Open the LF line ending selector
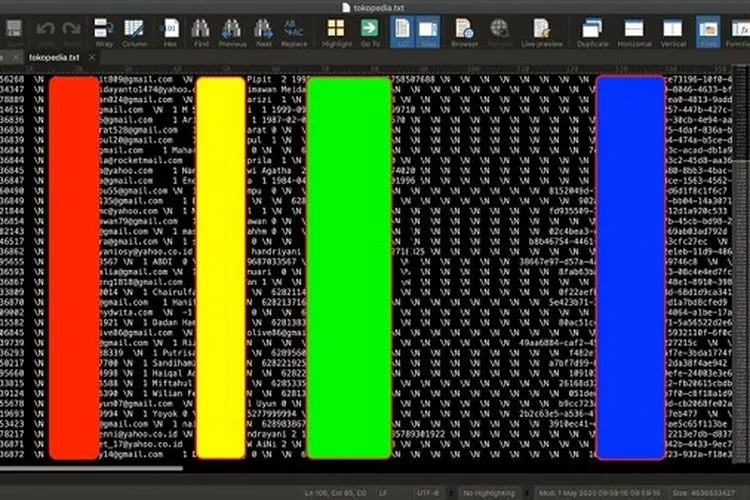Image resolution: width=750 pixels, height=500 pixels. coord(383,492)
